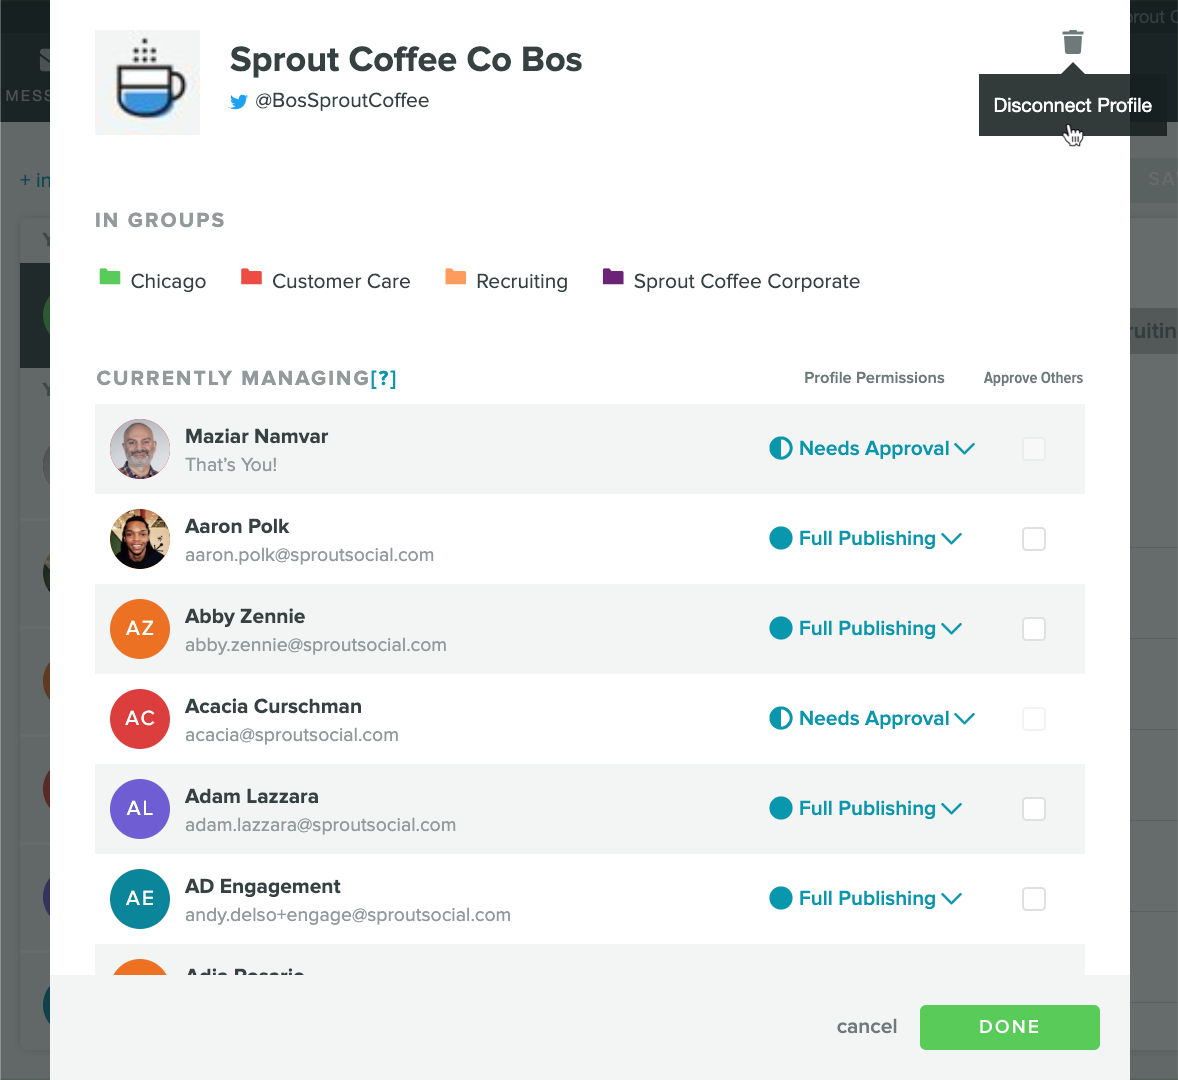Click full-circle permission icon in Aaron Polk row
This screenshot has height=1080, width=1178.
(x=781, y=538)
